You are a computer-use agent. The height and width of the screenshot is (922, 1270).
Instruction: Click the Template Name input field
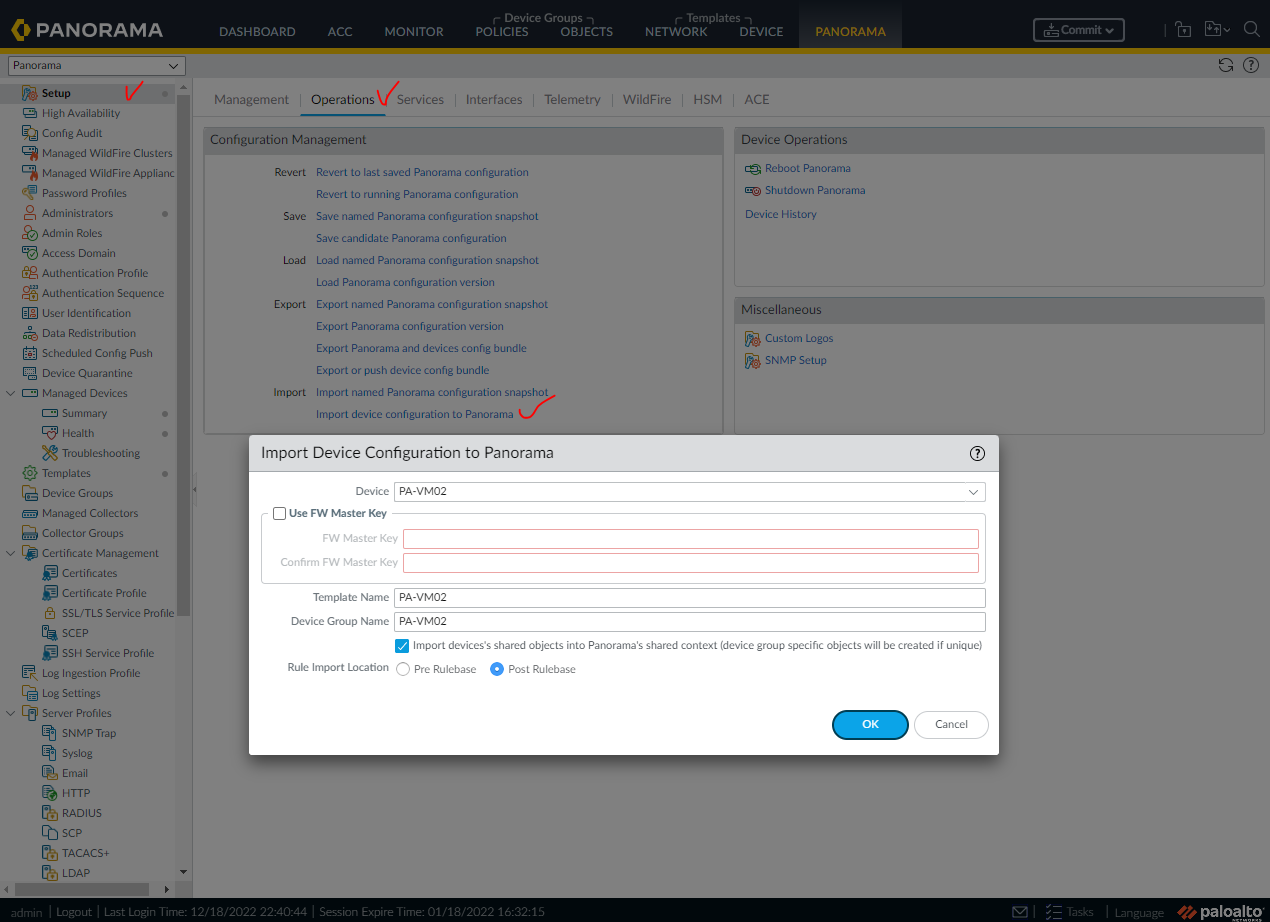coord(689,598)
